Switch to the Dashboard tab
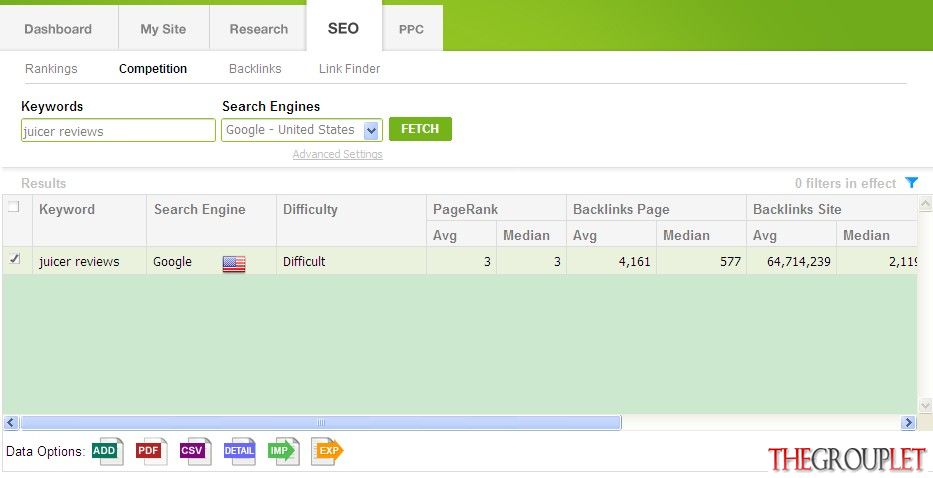The image size is (933, 478). [58, 29]
